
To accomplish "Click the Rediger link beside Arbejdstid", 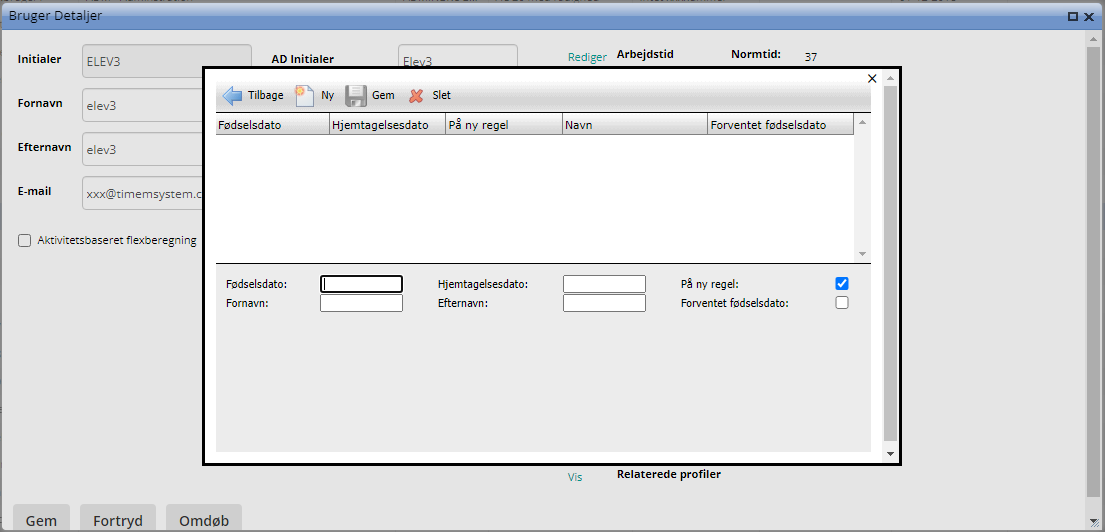I will click(587, 57).
